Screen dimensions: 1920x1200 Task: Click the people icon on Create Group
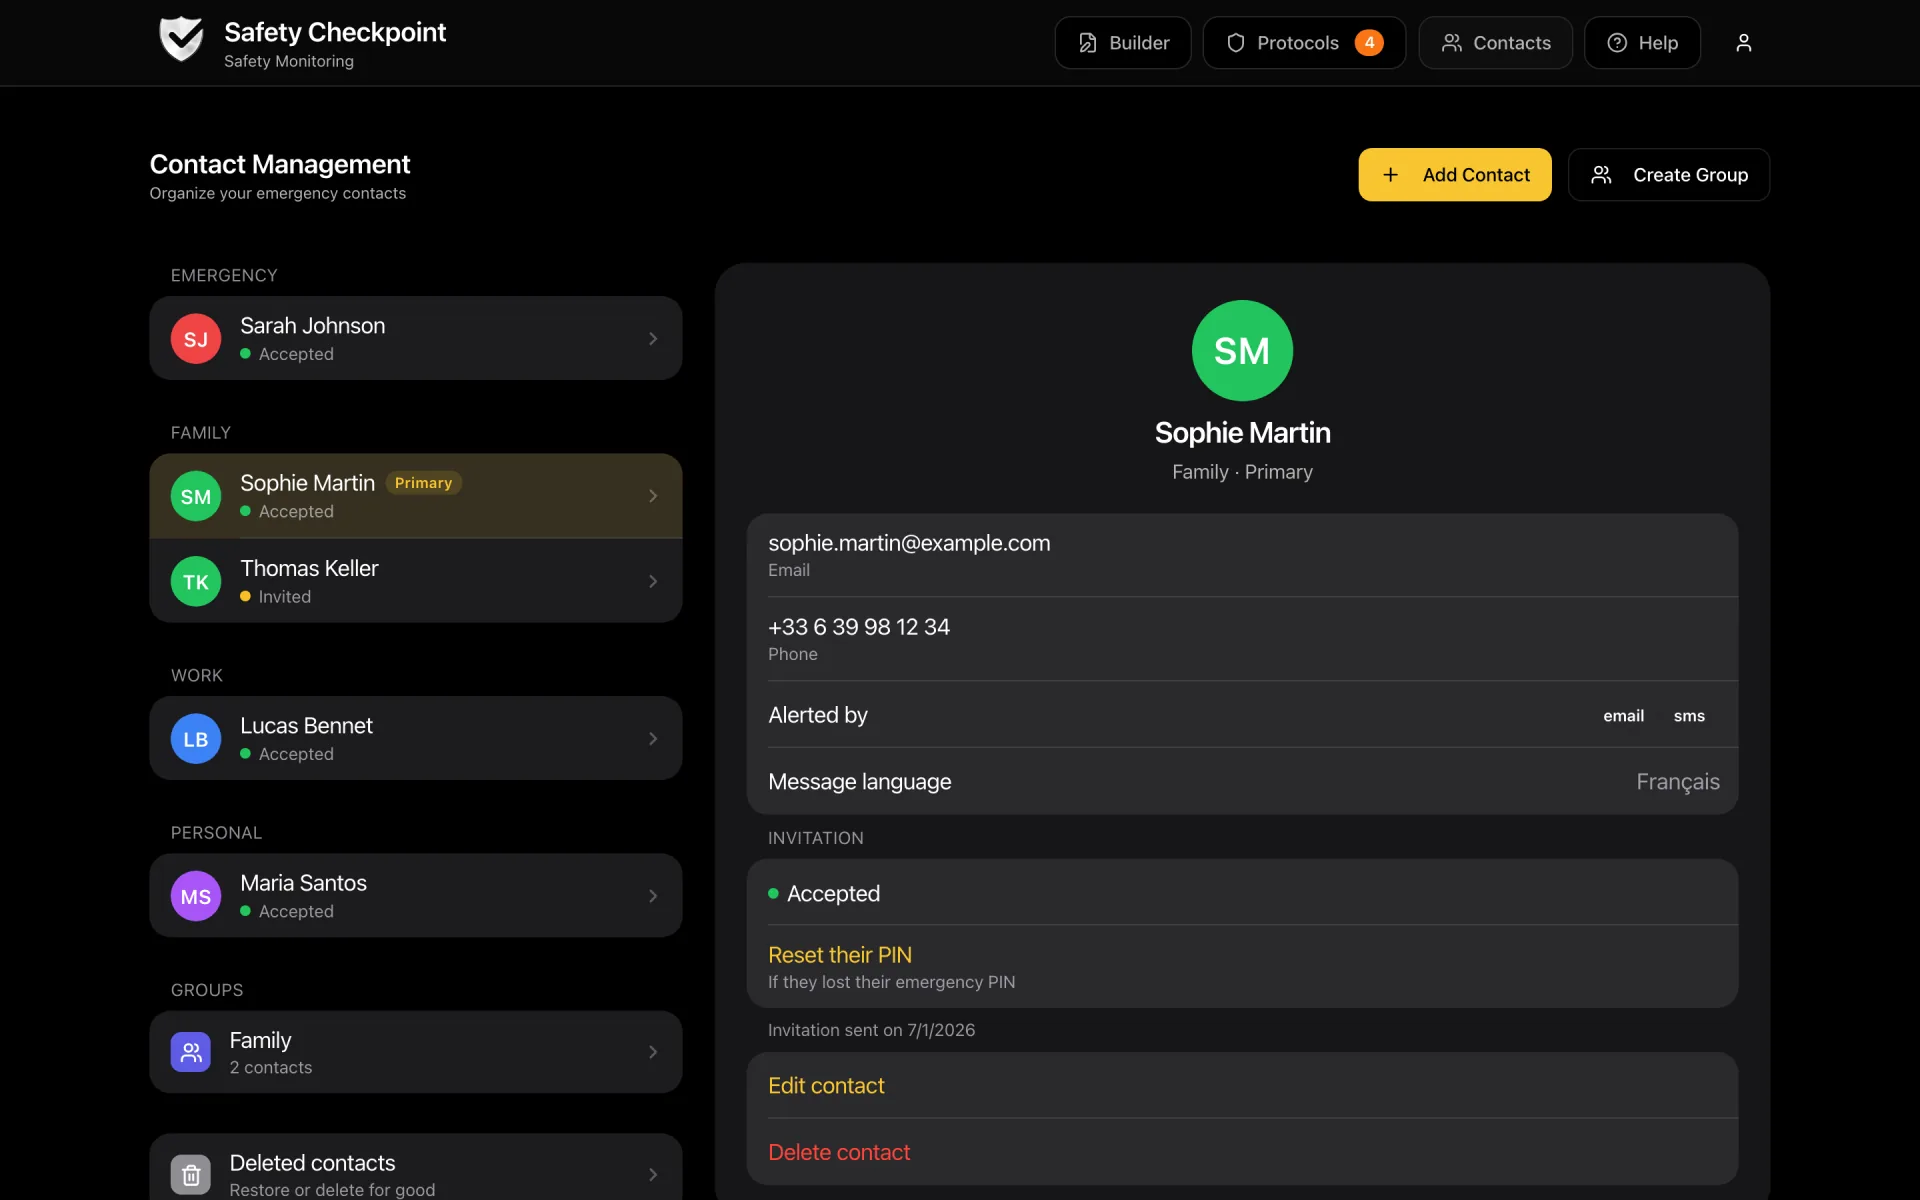(x=1601, y=175)
